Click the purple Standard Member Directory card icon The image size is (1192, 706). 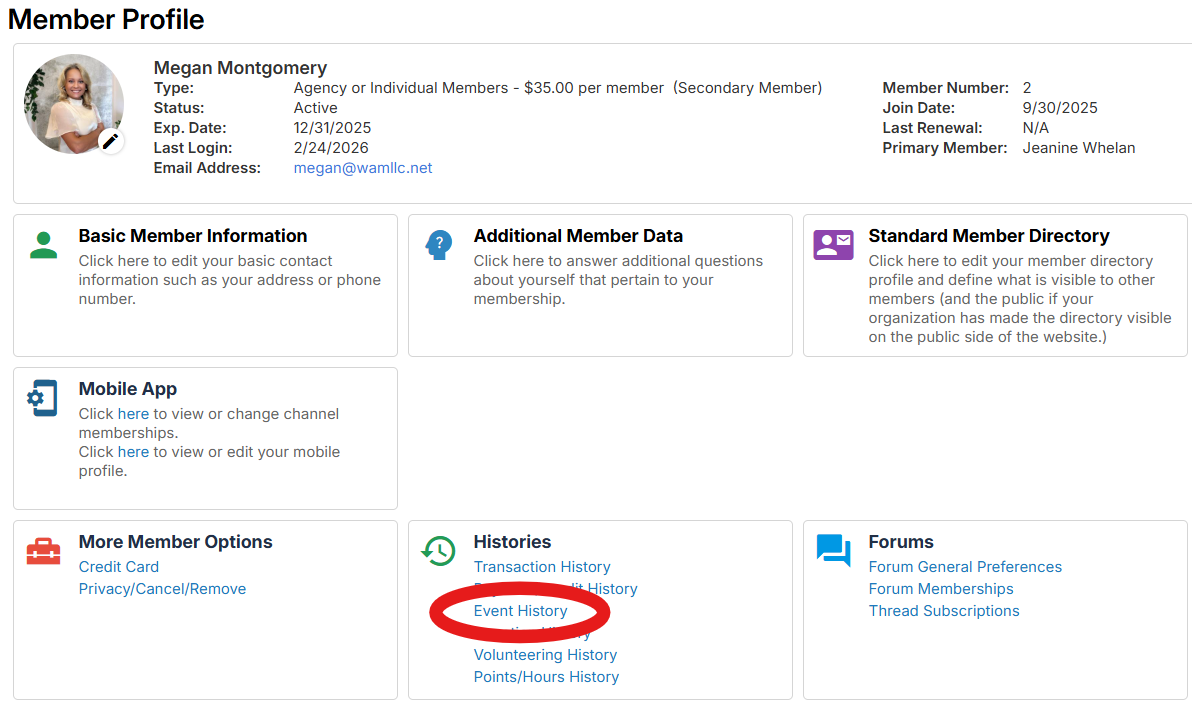pyautogui.click(x=833, y=245)
